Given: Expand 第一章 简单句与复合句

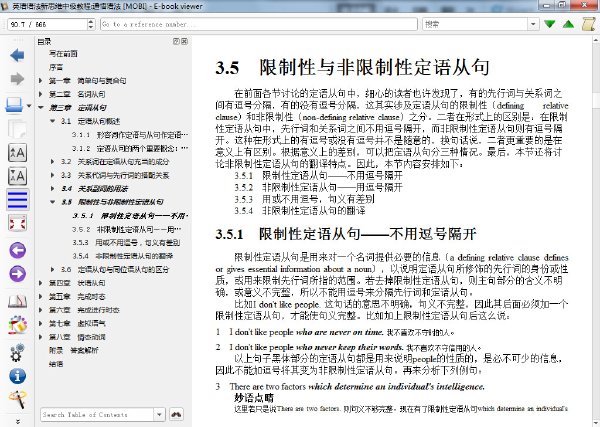Looking at the screenshot, I should click(41, 81).
